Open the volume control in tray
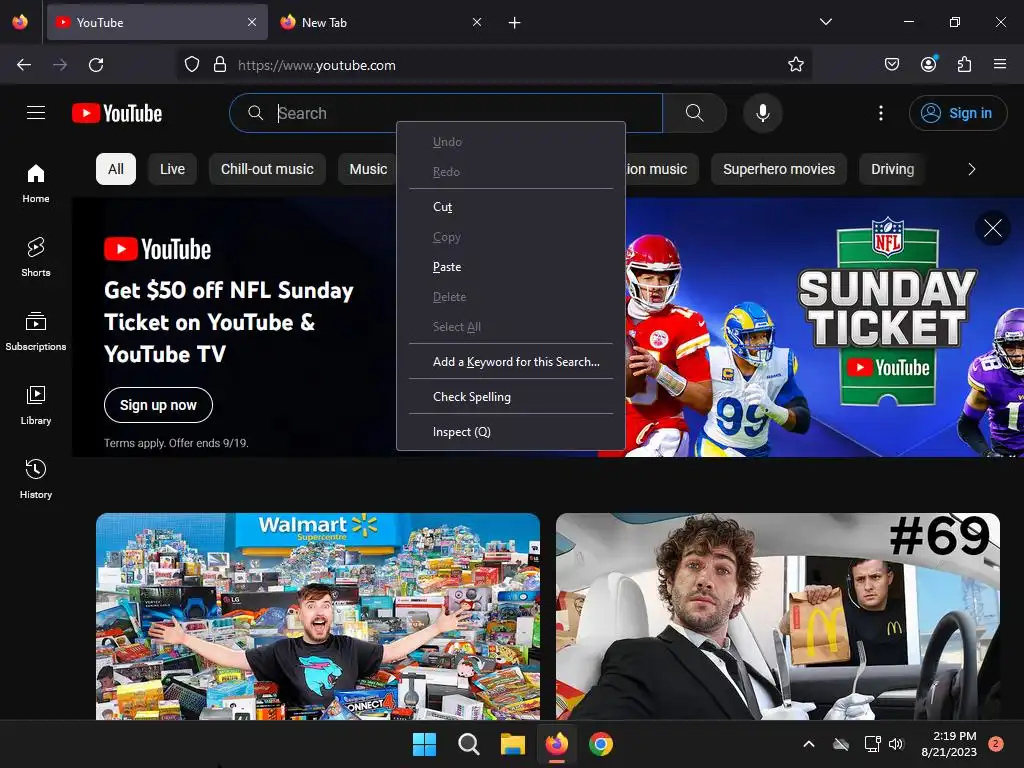The height and width of the screenshot is (768, 1024). point(896,744)
